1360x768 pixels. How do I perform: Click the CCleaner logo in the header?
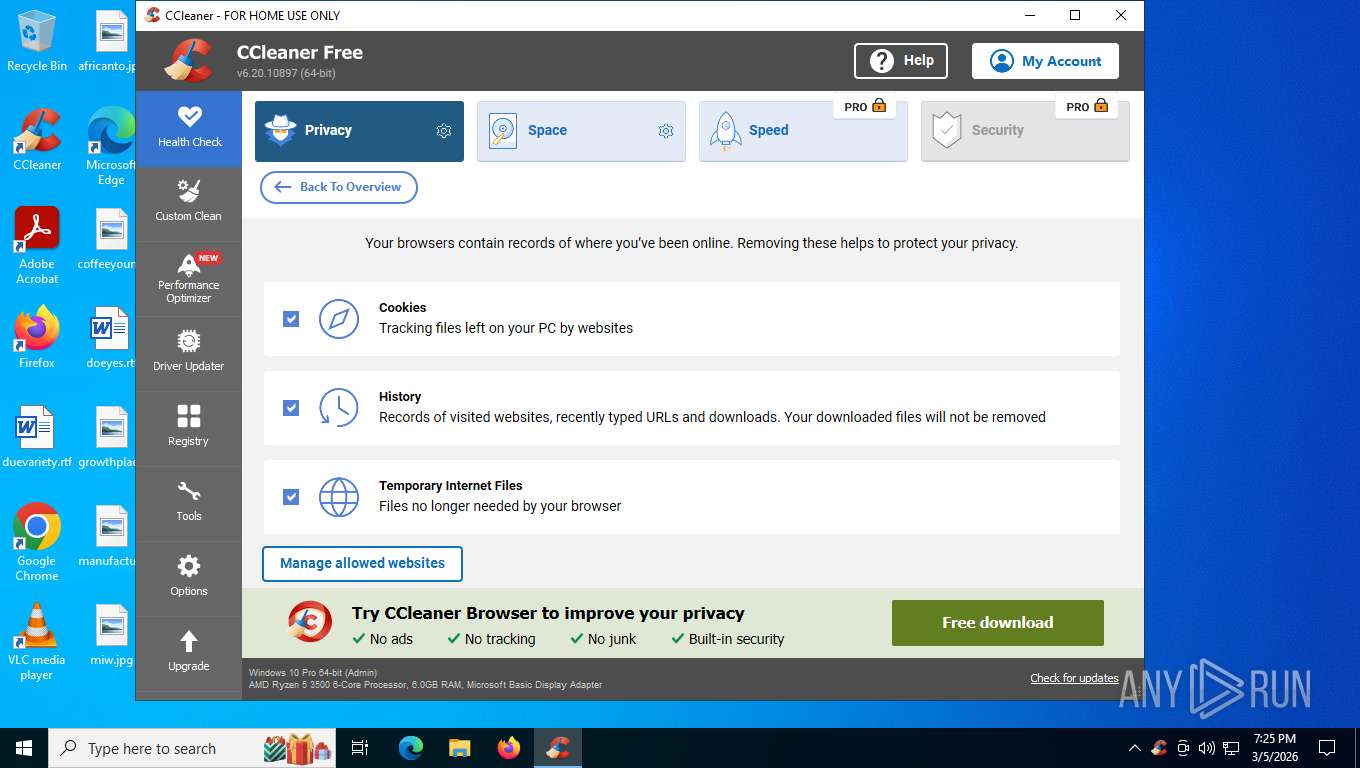189,60
